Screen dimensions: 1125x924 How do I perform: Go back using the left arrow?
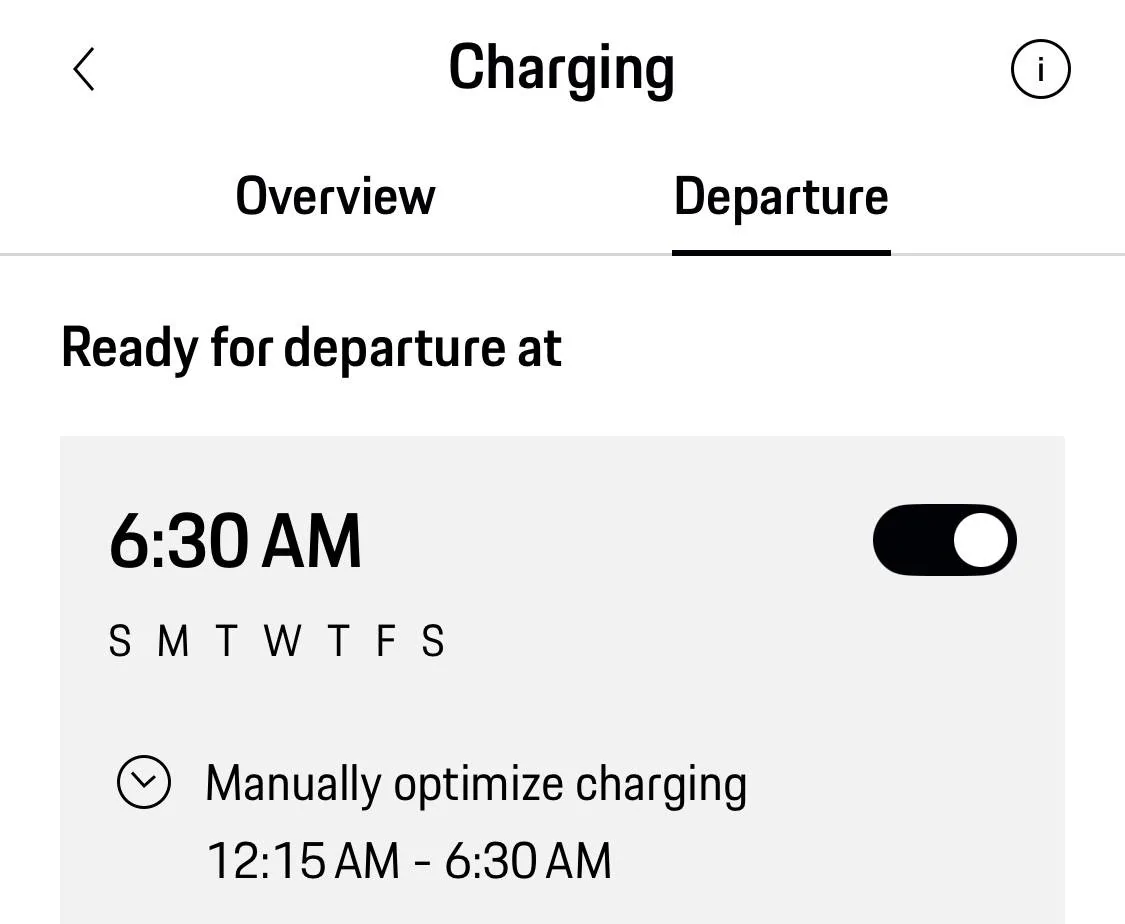84,70
